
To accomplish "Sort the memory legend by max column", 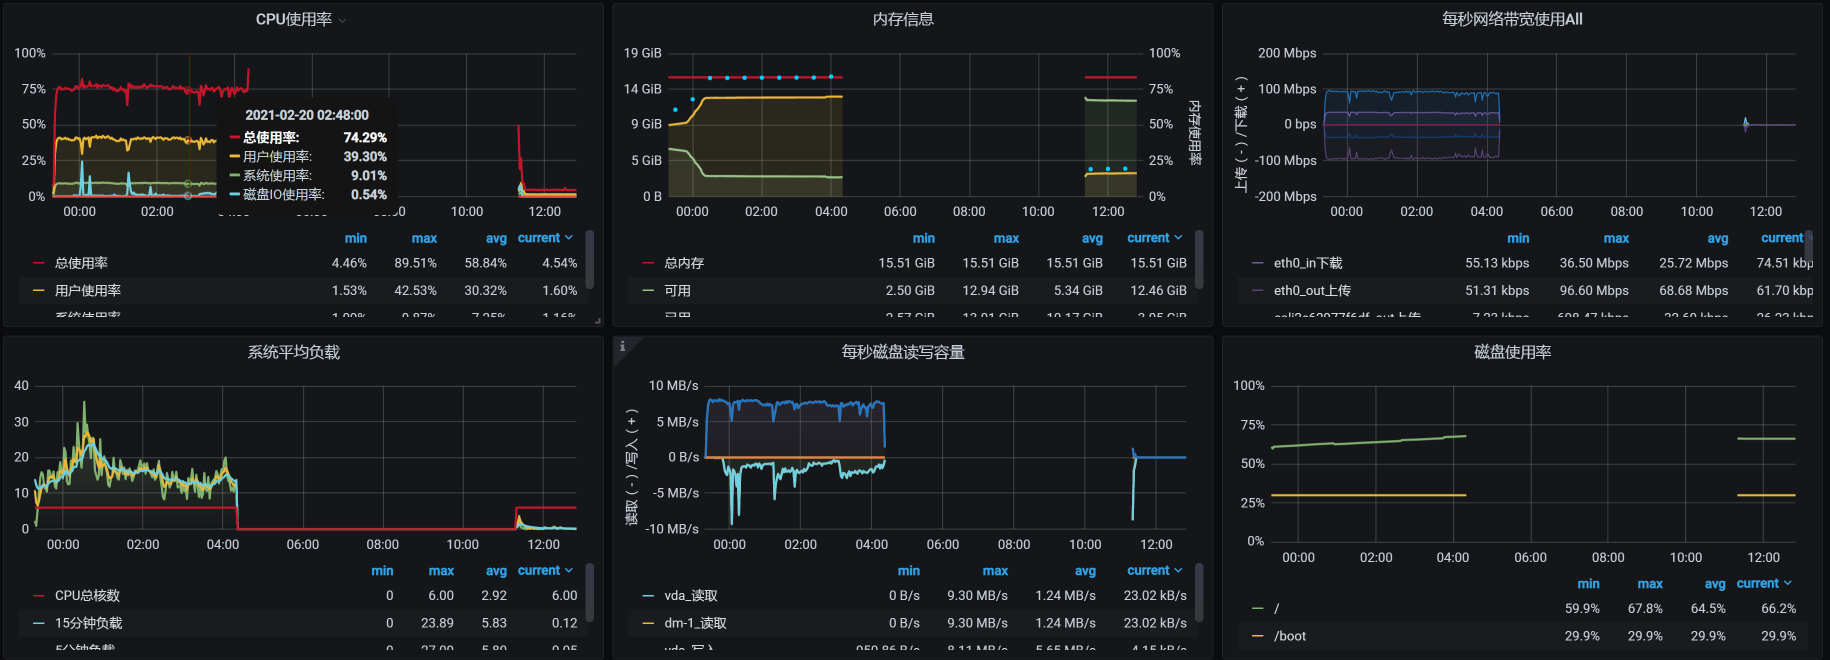I will pos(1006,238).
